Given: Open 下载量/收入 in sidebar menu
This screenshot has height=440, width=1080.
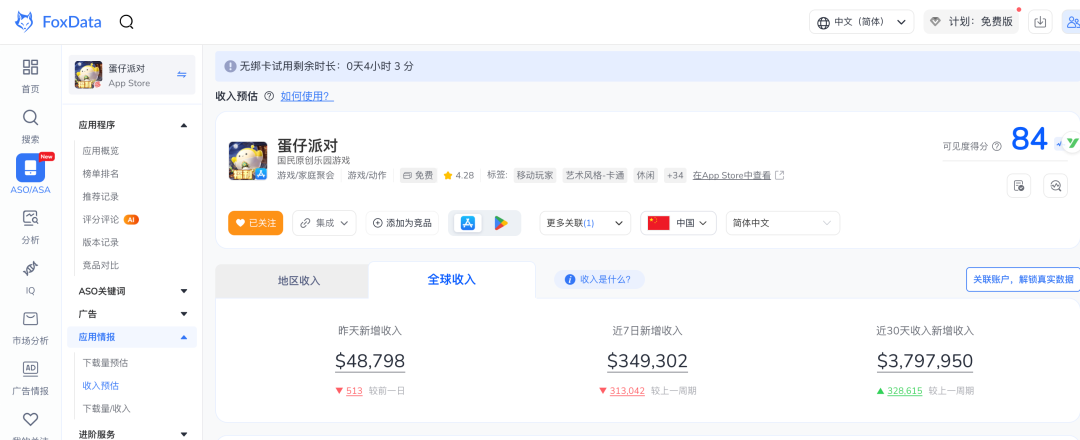Looking at the screenshot, I should (106, 408).
